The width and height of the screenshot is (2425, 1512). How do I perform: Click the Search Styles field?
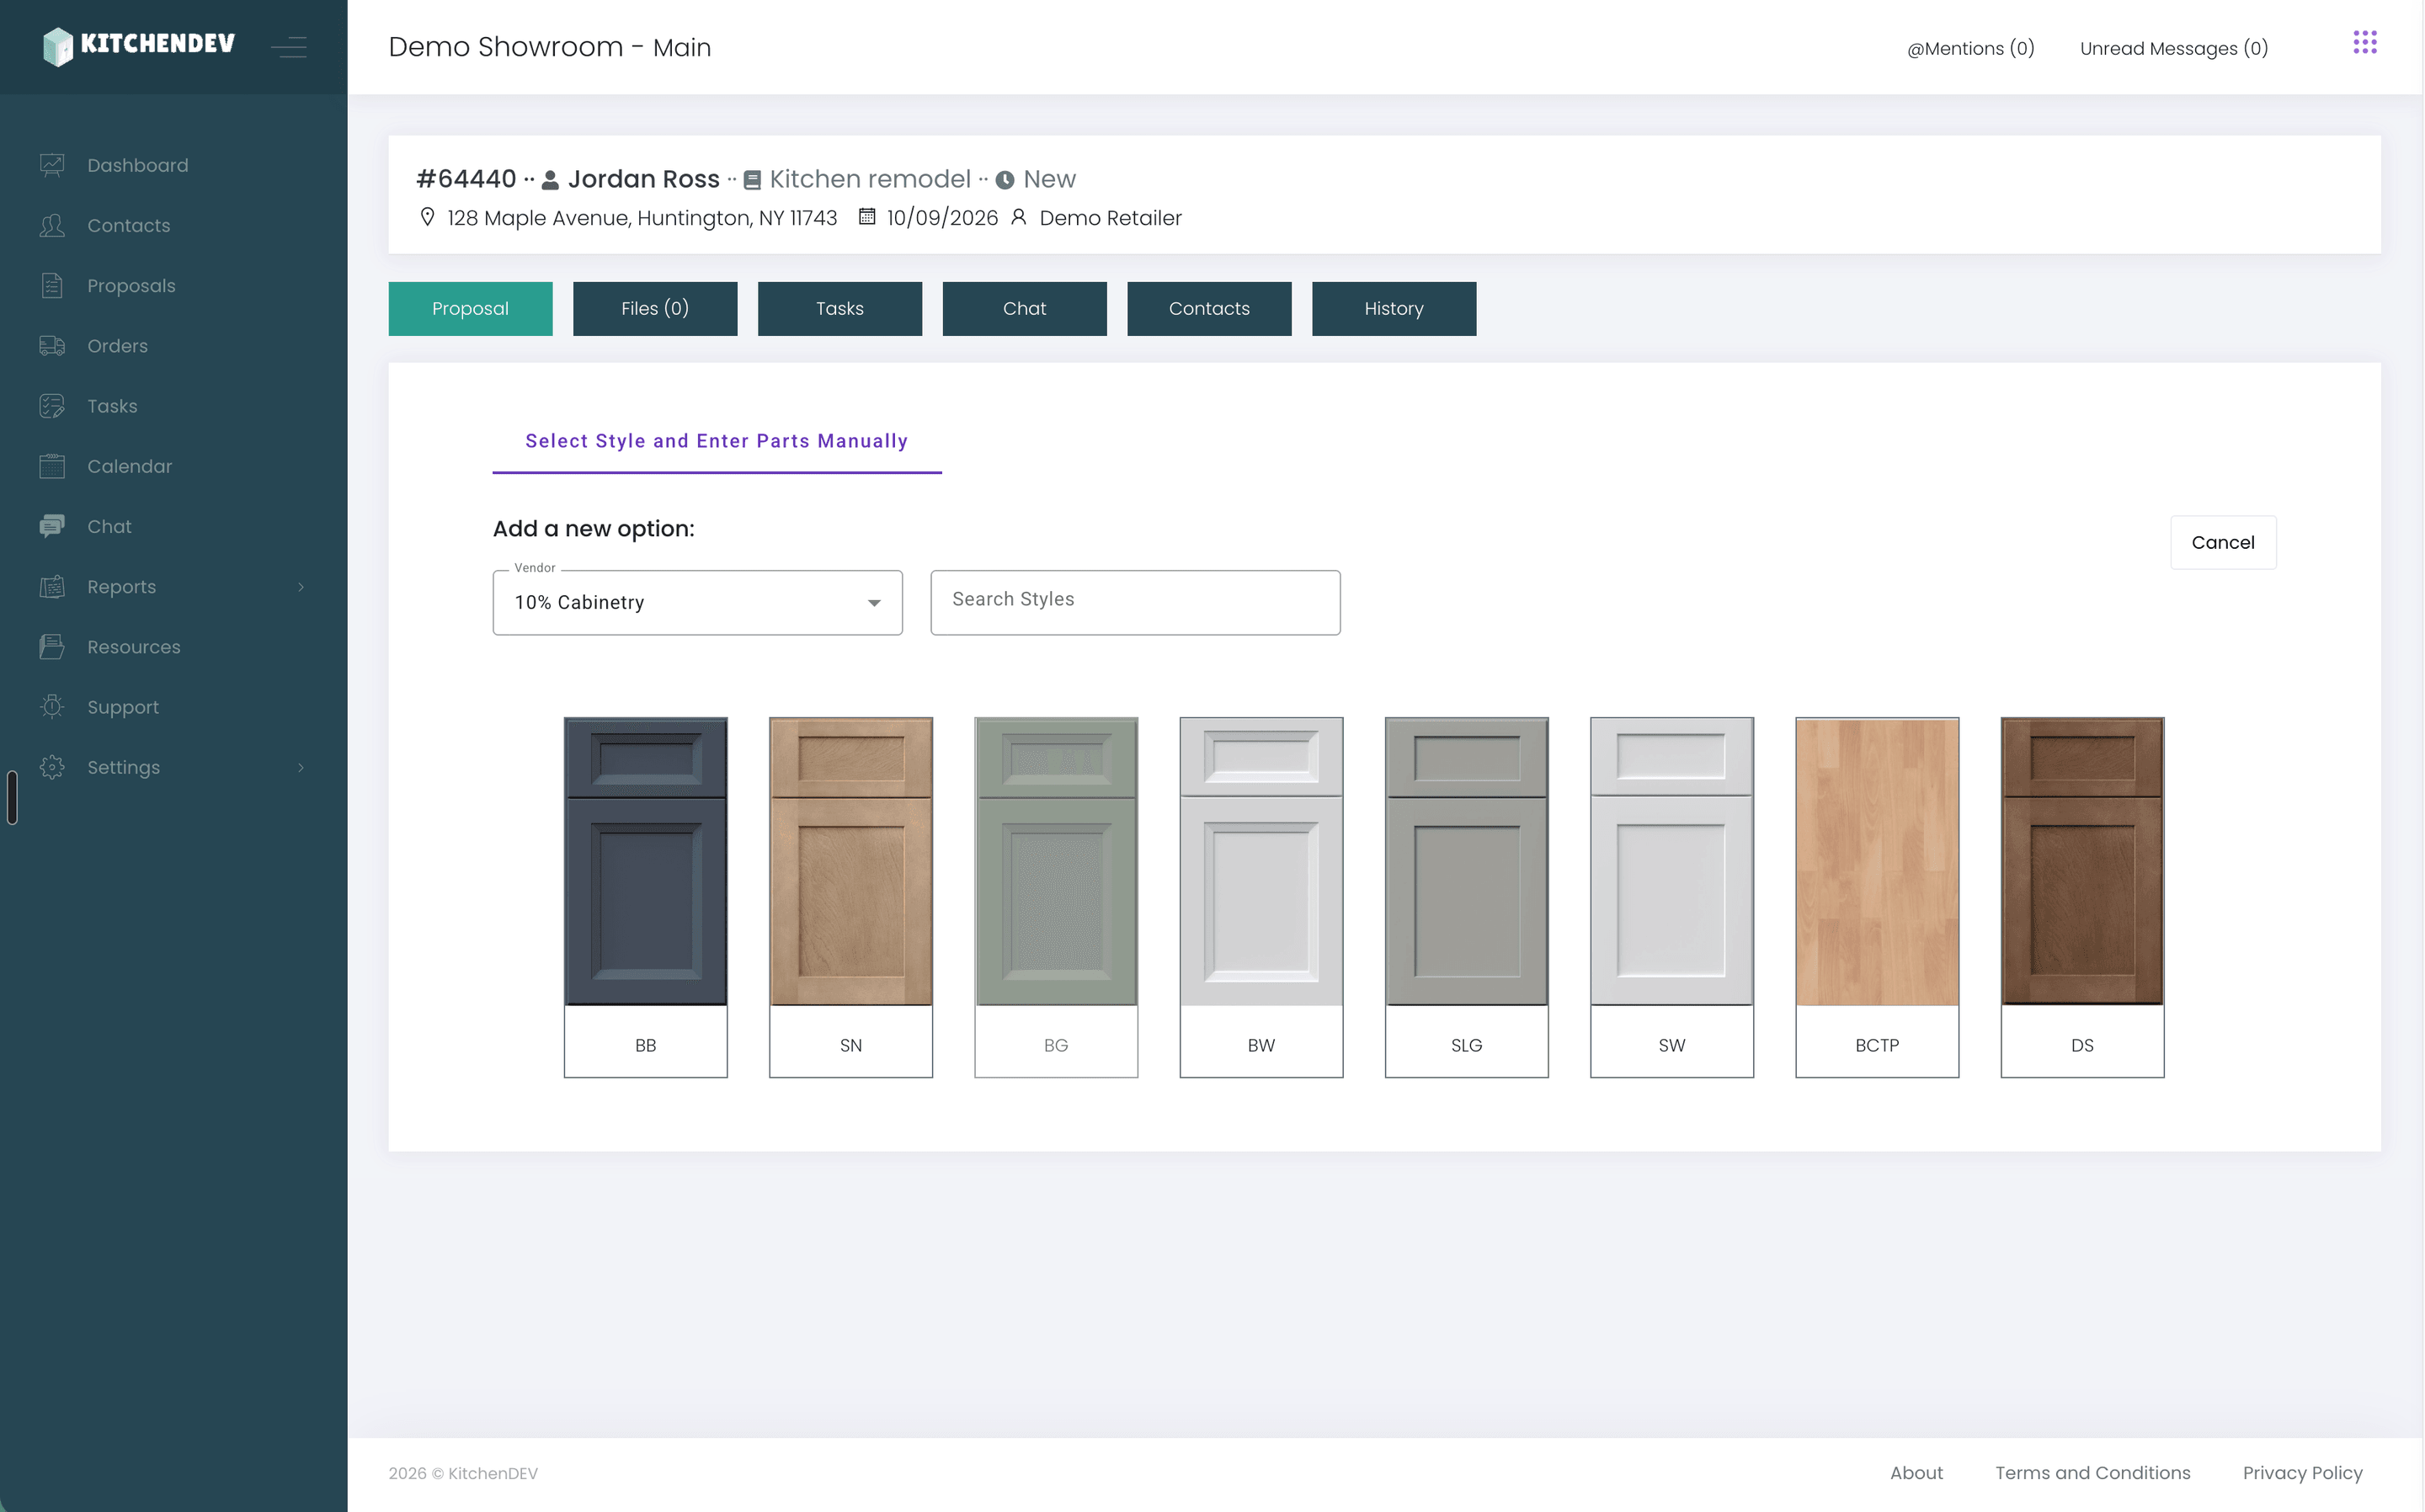(x=1135, y=602)
